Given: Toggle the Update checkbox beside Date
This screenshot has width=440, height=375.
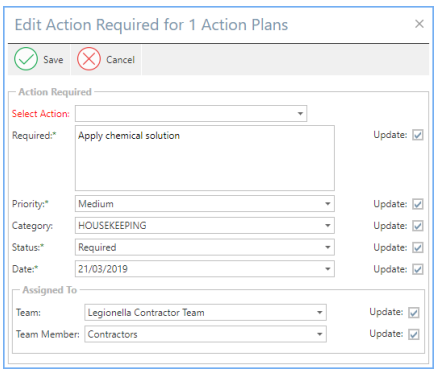Looking at the screenshot, I should [x=418, y=269].
